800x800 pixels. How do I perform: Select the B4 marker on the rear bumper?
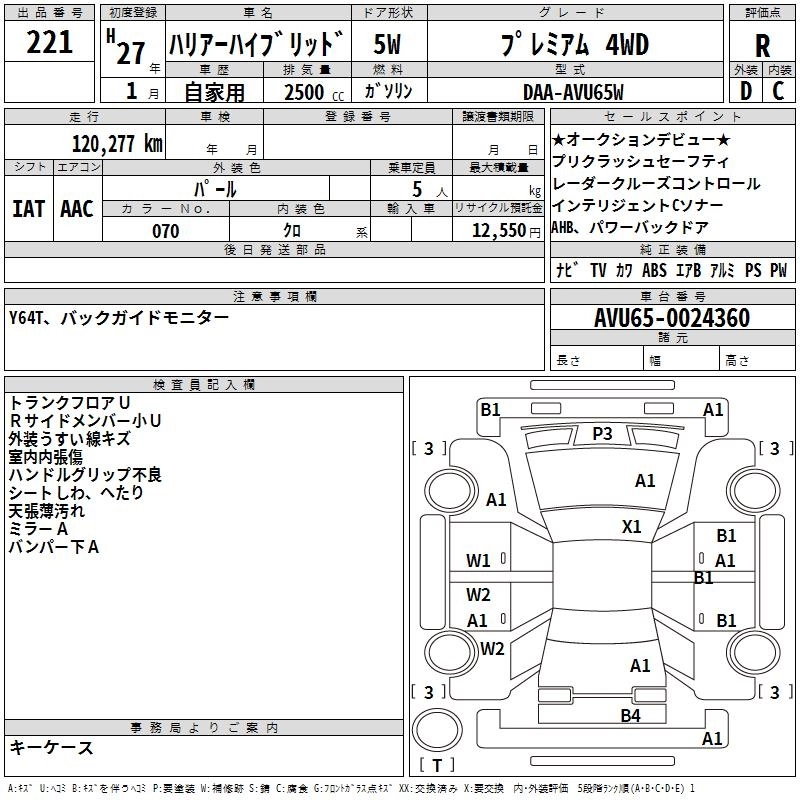coord(630,715)
